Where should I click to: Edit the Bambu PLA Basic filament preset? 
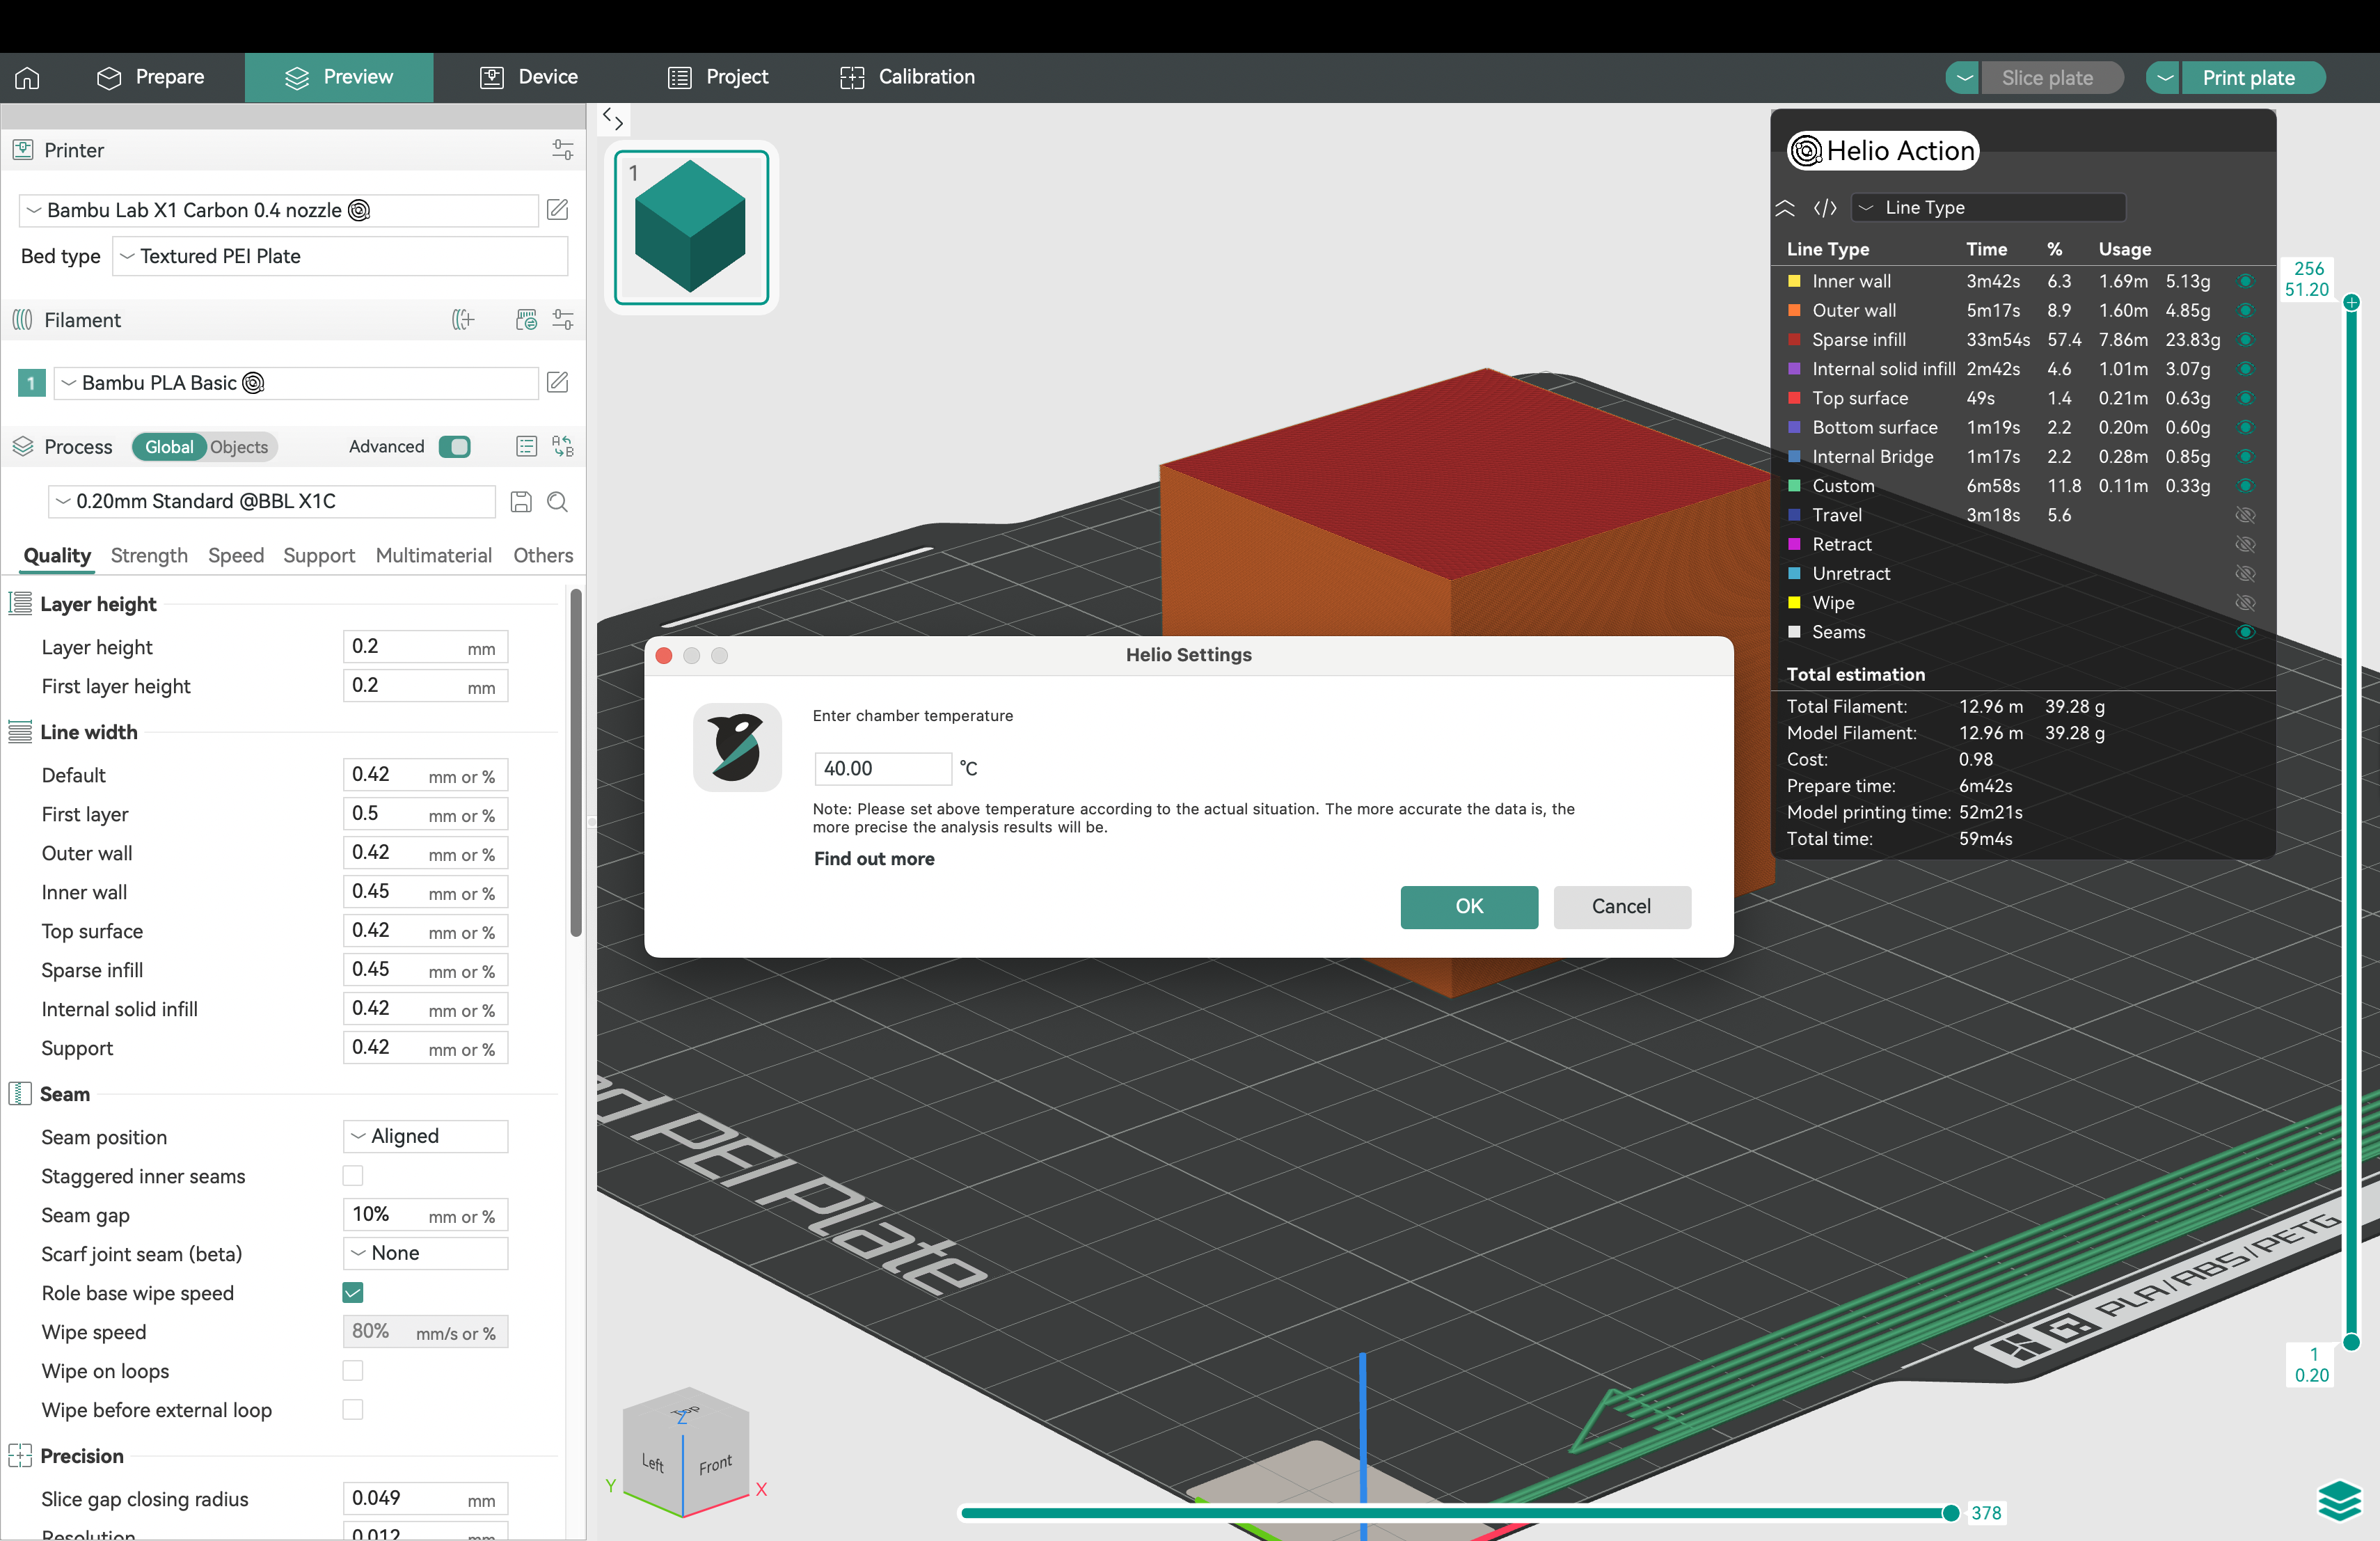coord(557,382)
